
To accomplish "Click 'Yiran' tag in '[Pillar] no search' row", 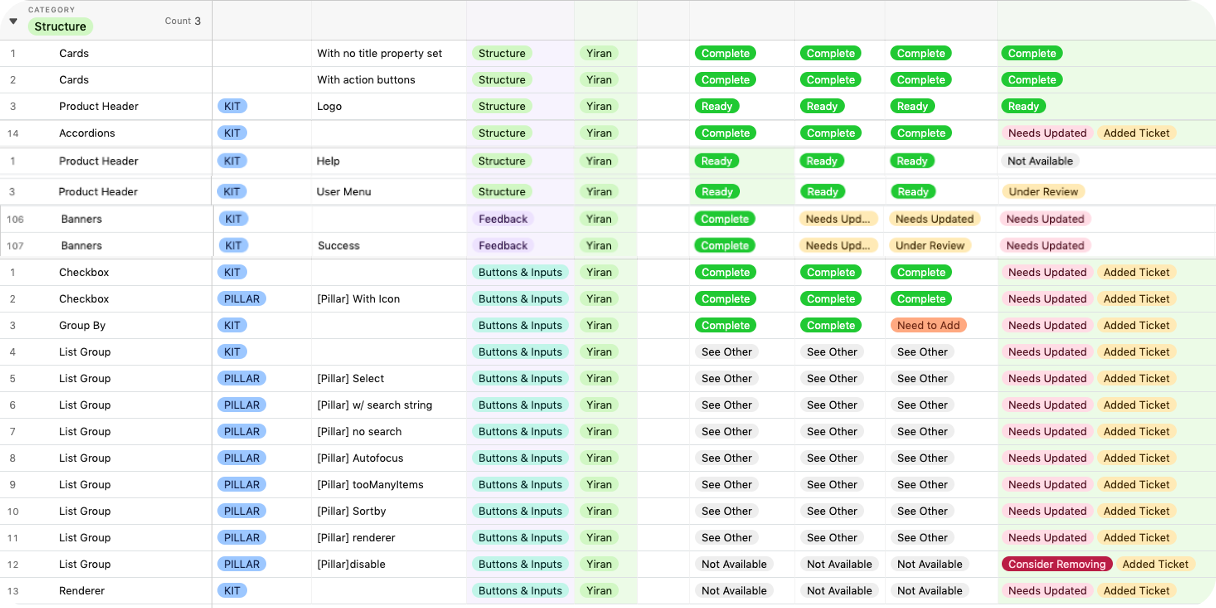I will 599,432.
